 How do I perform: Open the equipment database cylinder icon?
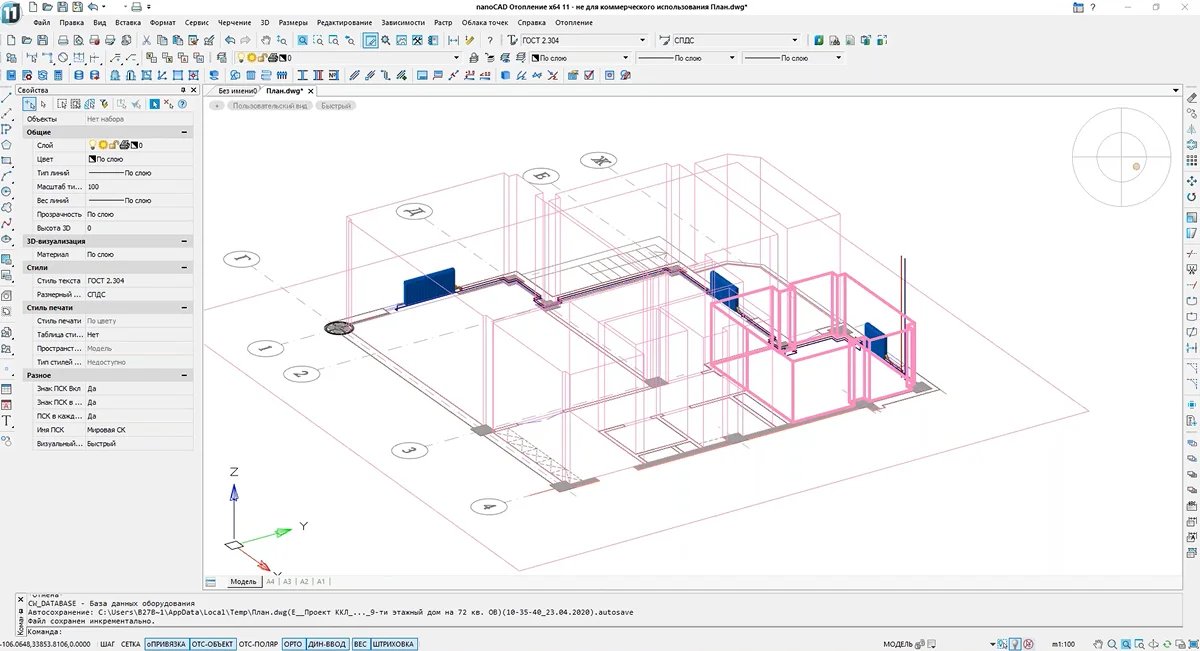click(78, 74)
